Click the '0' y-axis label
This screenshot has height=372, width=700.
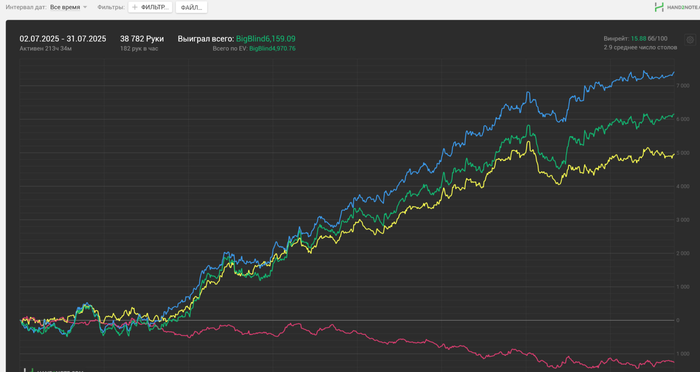coord(678,320)
